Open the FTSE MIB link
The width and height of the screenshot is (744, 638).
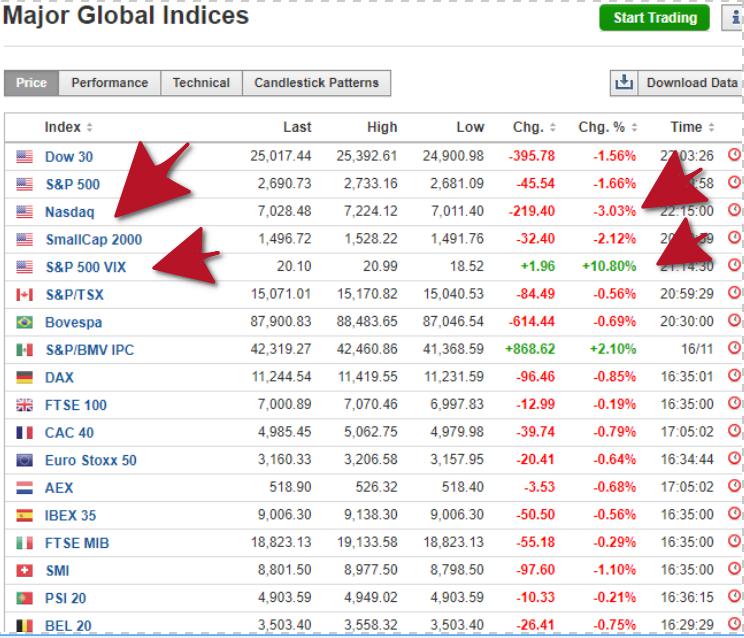click(77, 543)
